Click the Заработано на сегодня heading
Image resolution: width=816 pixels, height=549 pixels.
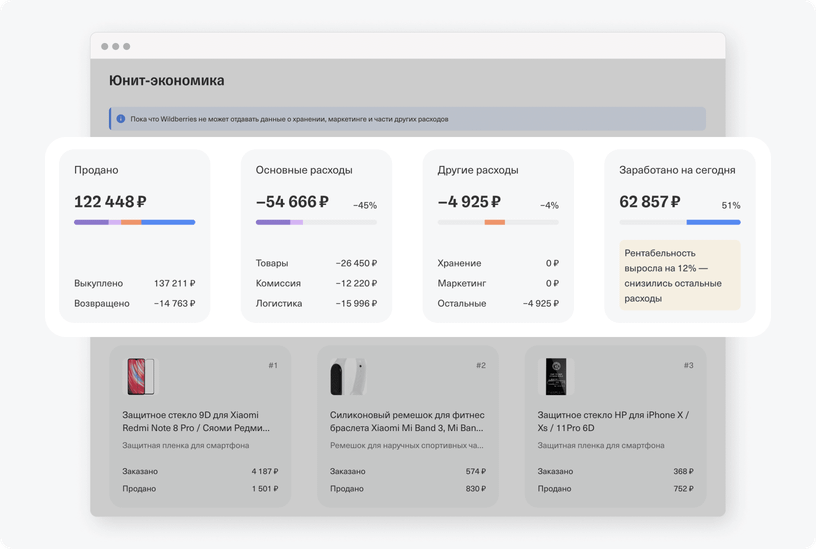pyautogui.click(x=677, y=170)
